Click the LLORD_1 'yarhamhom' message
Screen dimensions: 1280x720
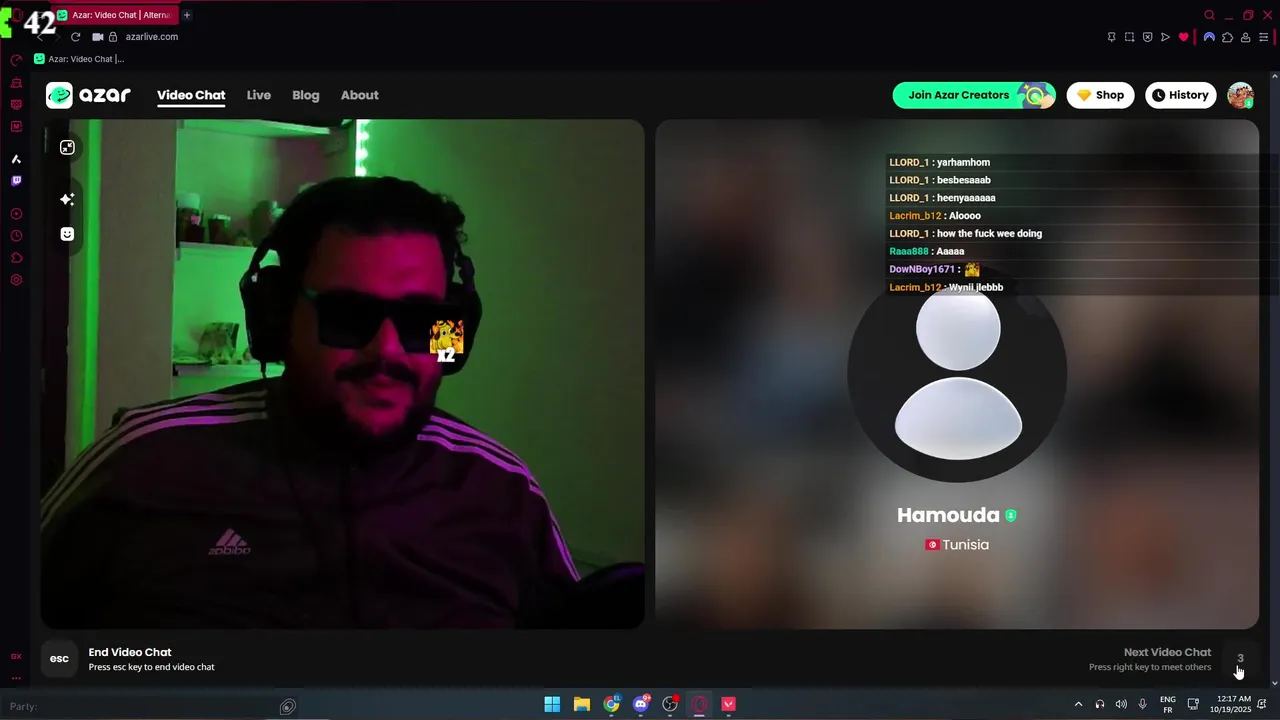tap(939, 162)
